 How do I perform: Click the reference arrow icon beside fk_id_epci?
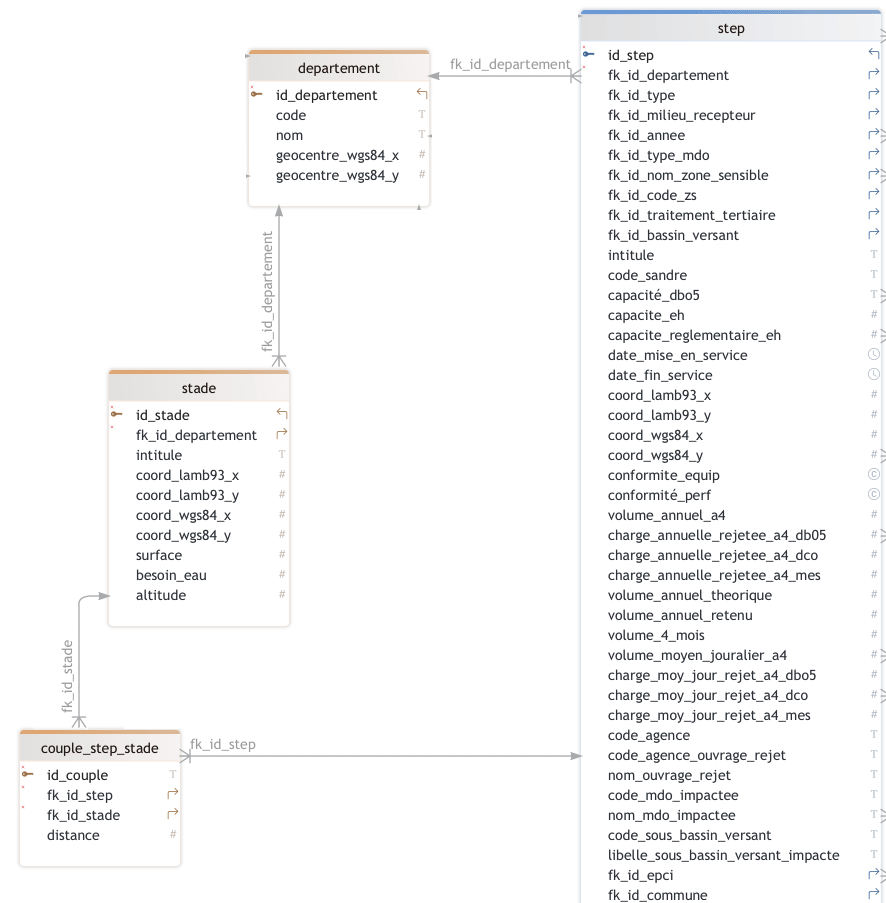point(873,875)
